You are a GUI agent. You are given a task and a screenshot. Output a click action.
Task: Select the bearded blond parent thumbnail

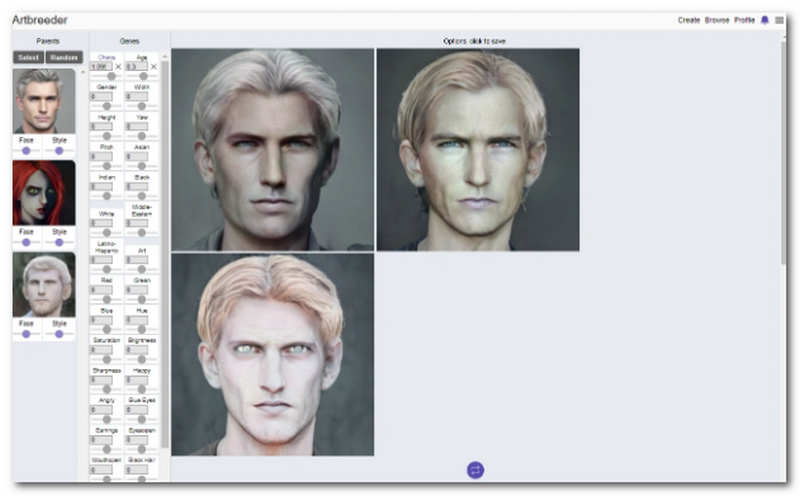(44, 284)
